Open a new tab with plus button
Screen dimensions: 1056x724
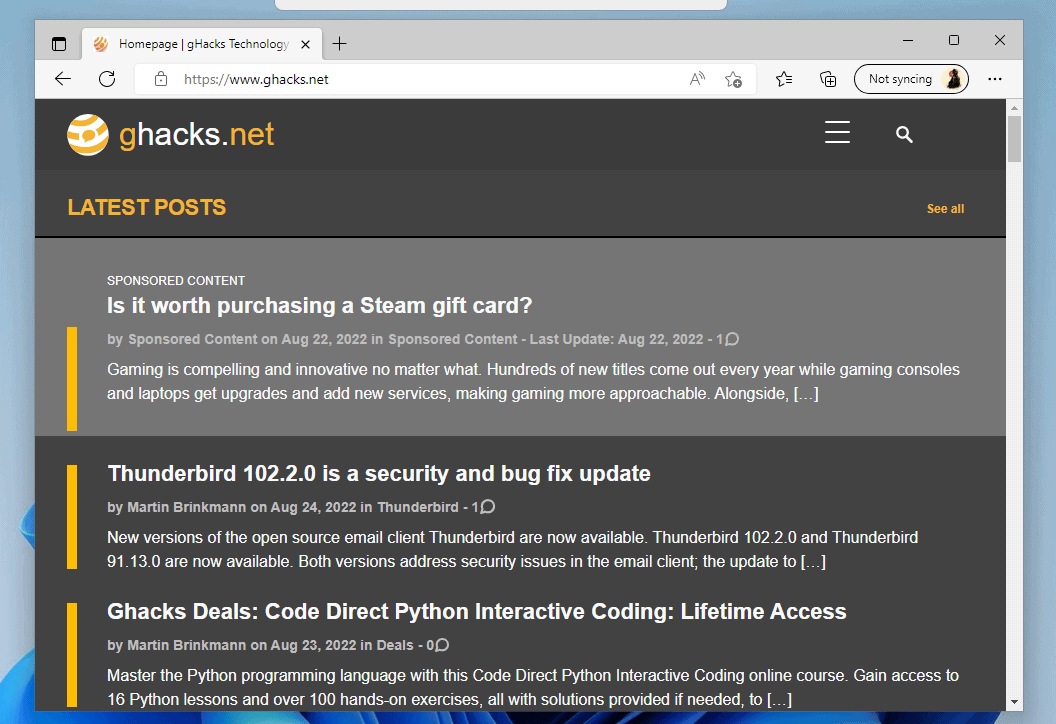coord(340,44)
